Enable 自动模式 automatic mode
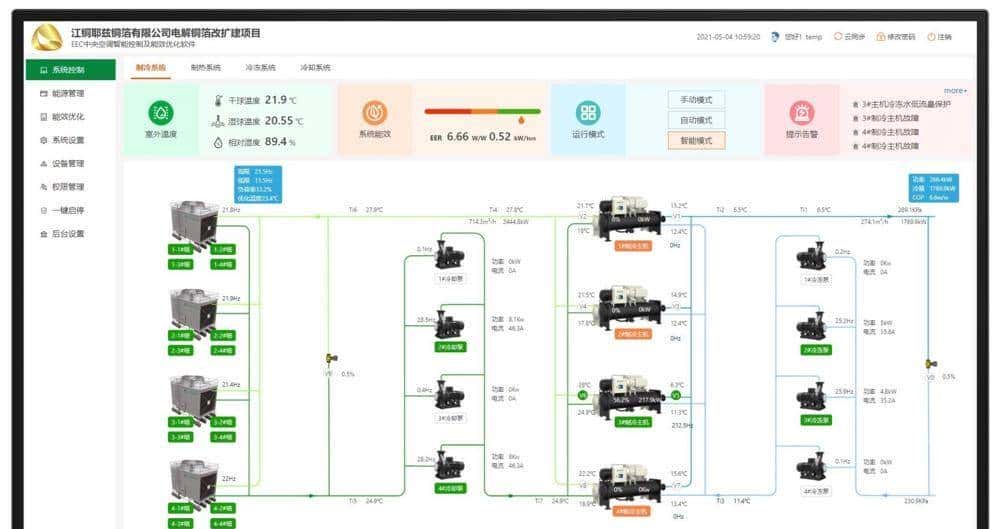1000x529 pixels. tap(696, 120)
